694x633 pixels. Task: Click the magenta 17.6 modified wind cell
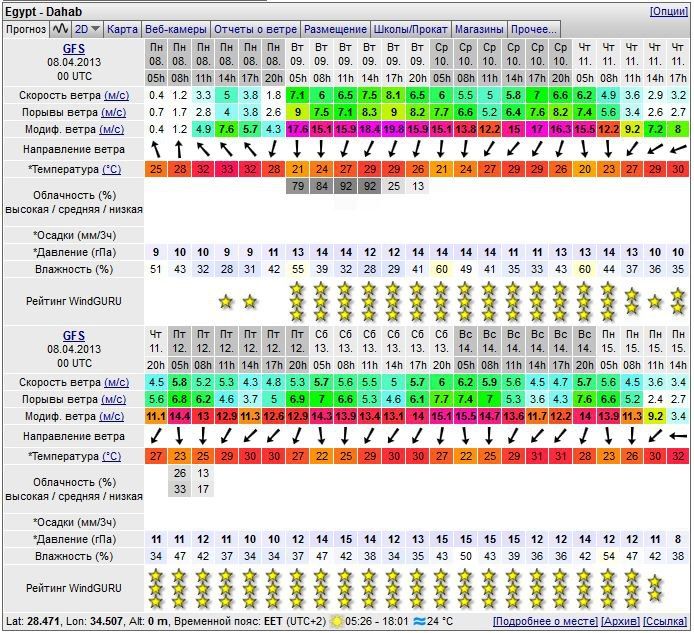[297, 129]
